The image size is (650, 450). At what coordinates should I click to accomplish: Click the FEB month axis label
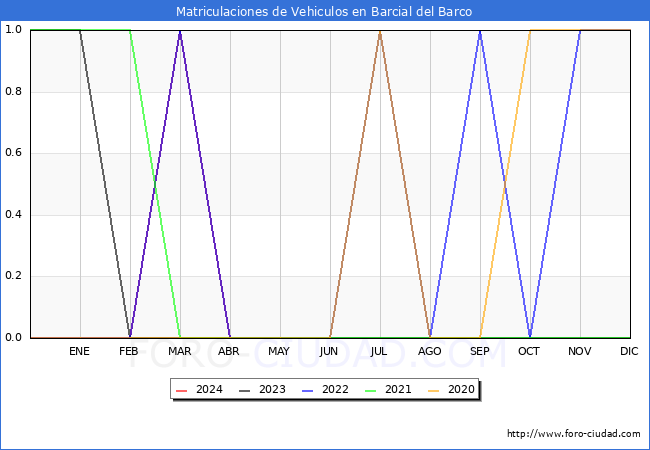(129, 351)
